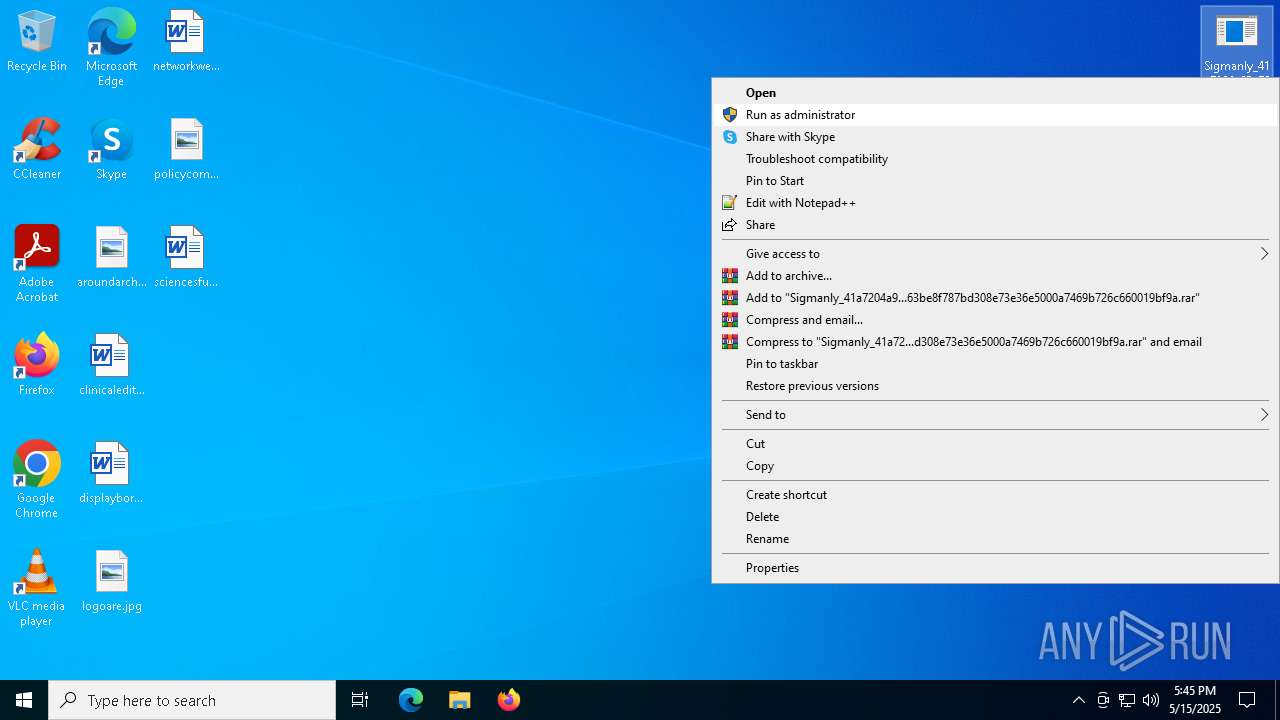Select the Adobe Acrobat desktop shortcut

point(37,264)
